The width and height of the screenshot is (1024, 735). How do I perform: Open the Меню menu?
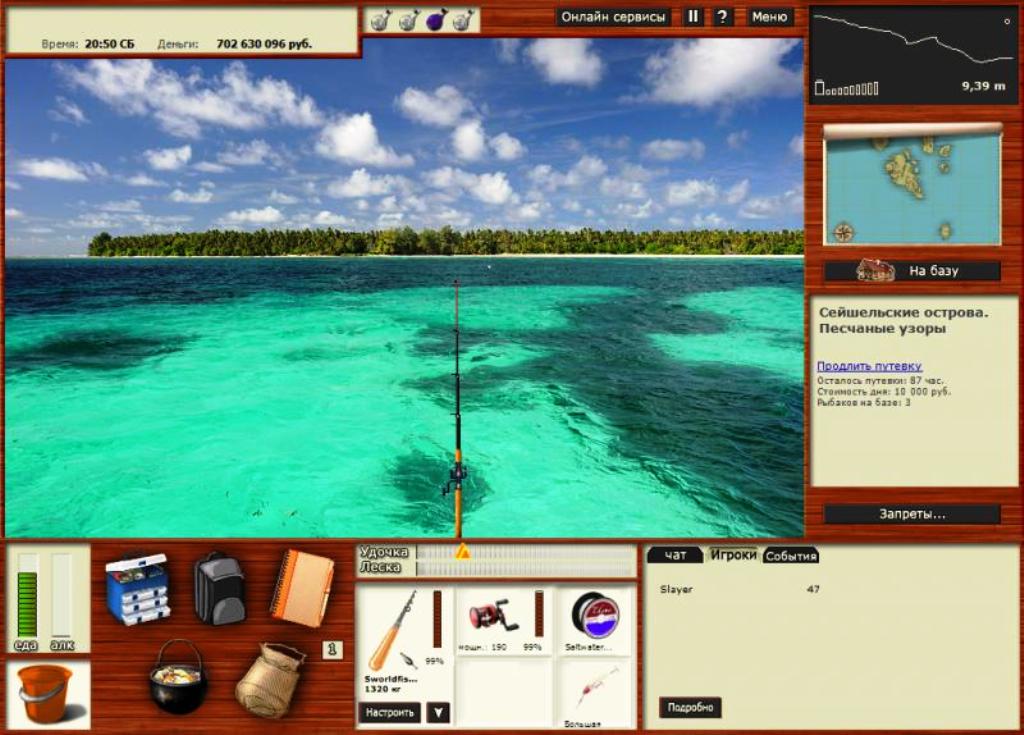pos(769,17)
